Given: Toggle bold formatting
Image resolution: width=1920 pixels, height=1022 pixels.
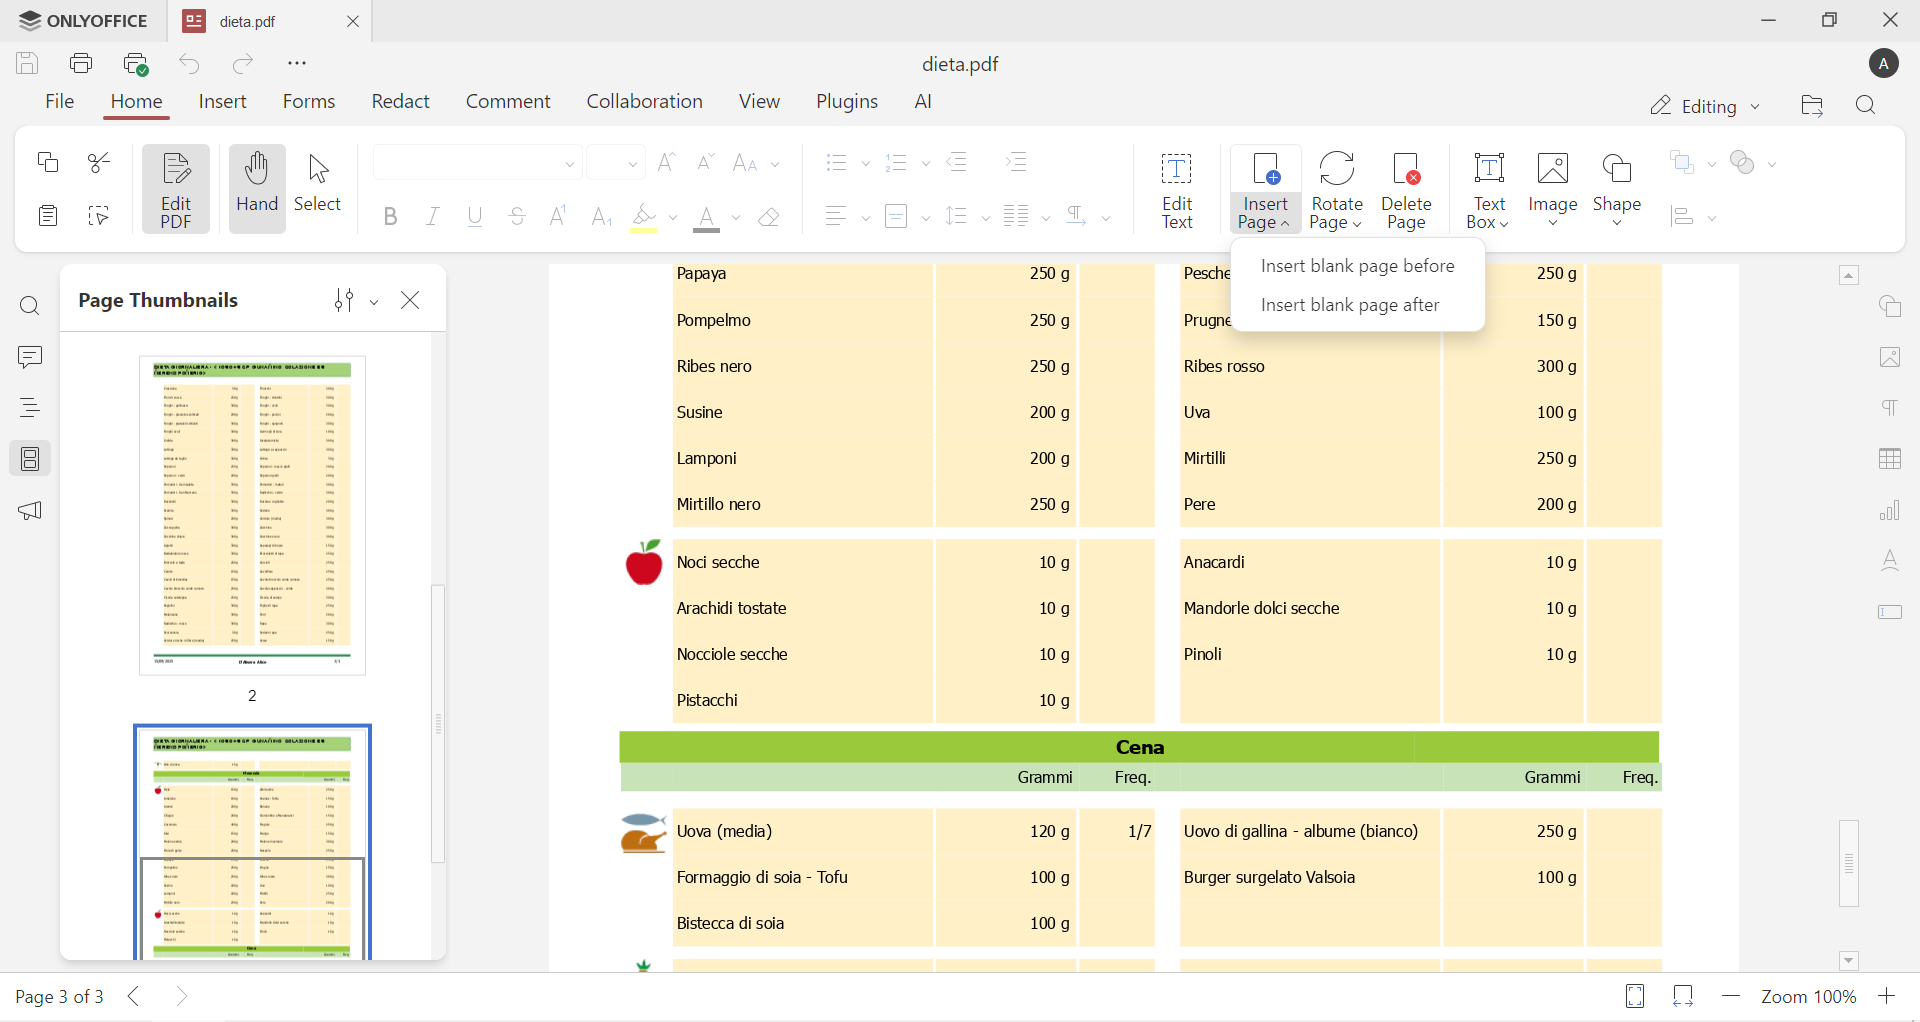Looking at the screenshot, I should (390, 217).
